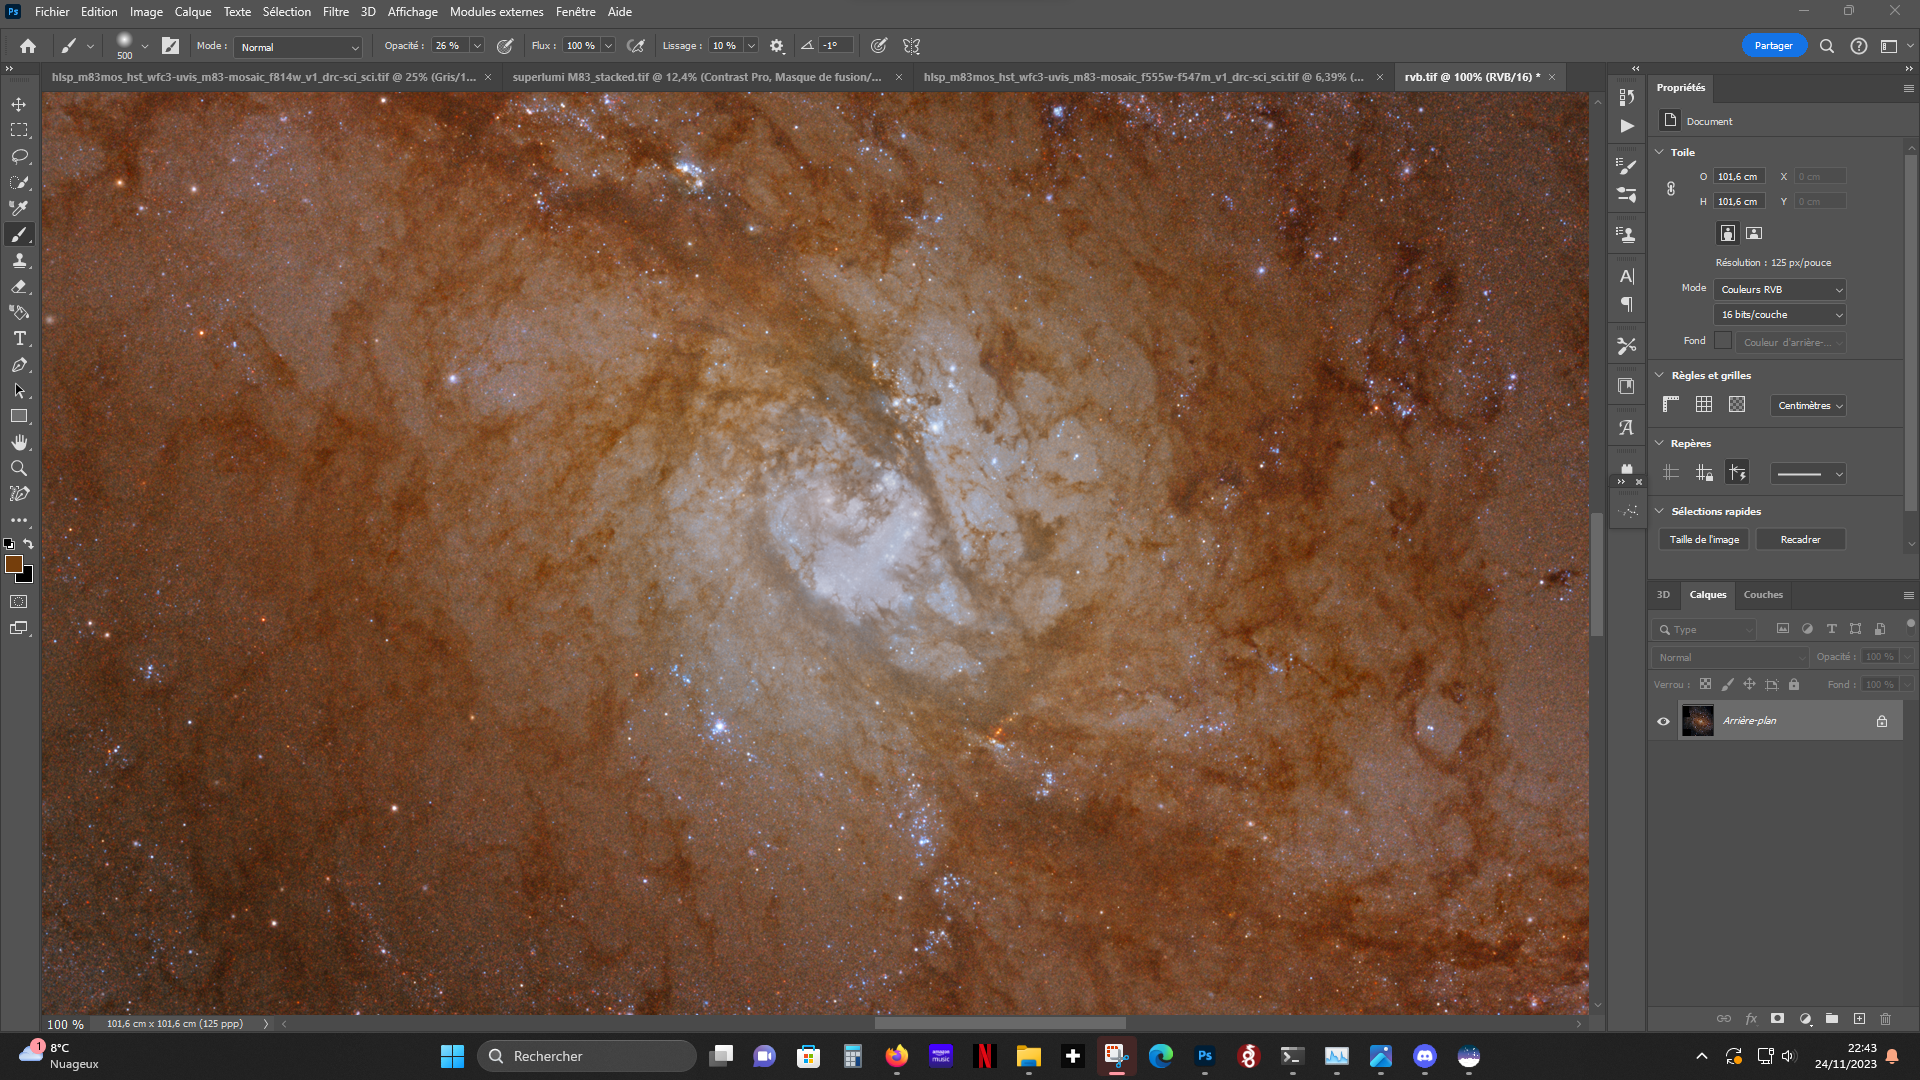Select the Hand tool

click(x=19, y=442)
